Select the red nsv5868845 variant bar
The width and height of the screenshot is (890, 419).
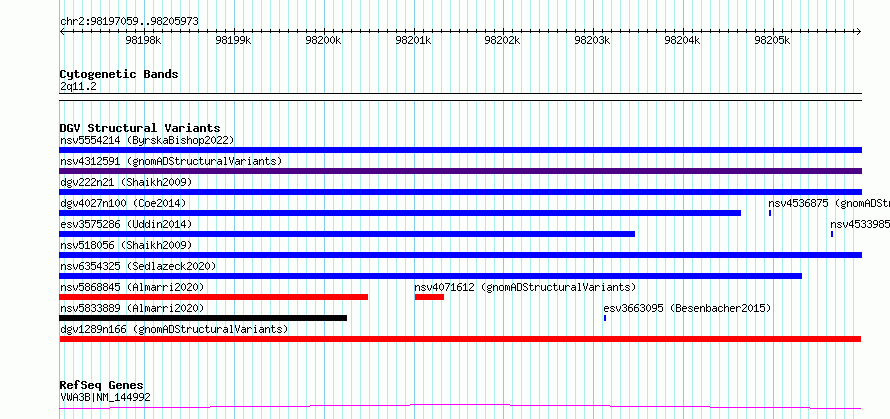point(213,297)
